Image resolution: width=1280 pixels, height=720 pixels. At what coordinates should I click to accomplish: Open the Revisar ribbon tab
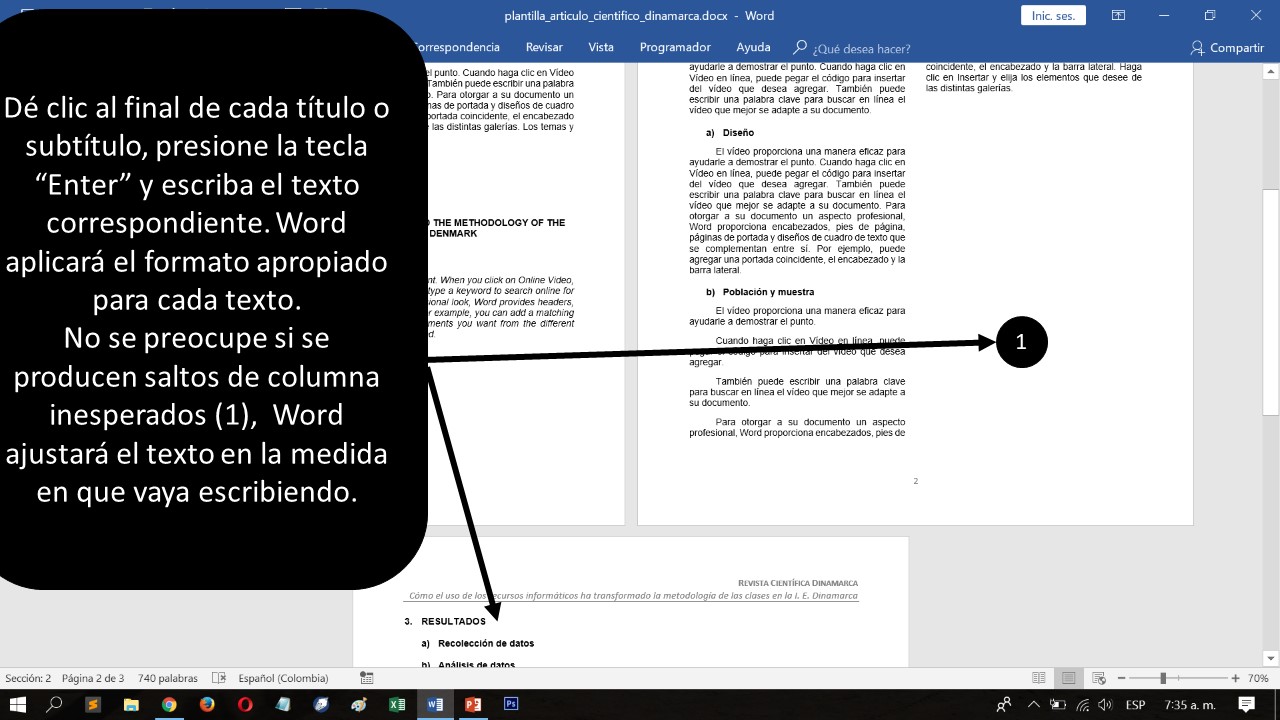(x=544, y=47)
